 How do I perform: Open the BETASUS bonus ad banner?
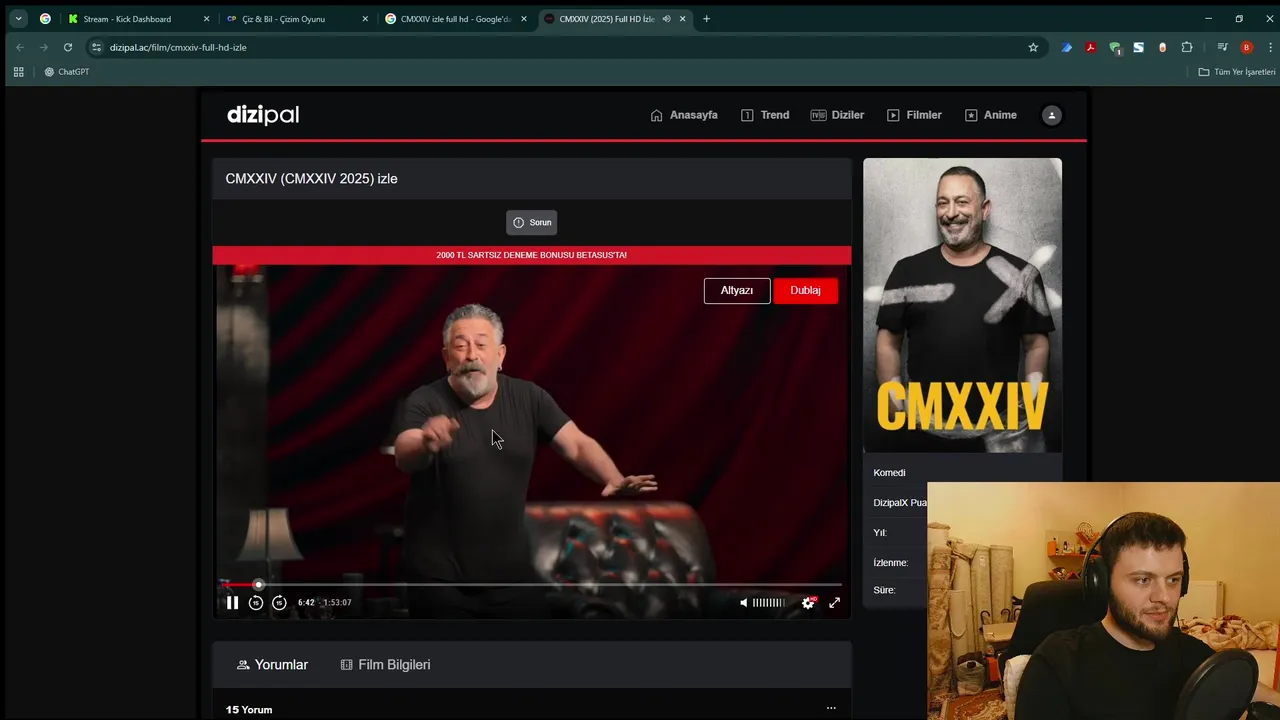(532, 255)
